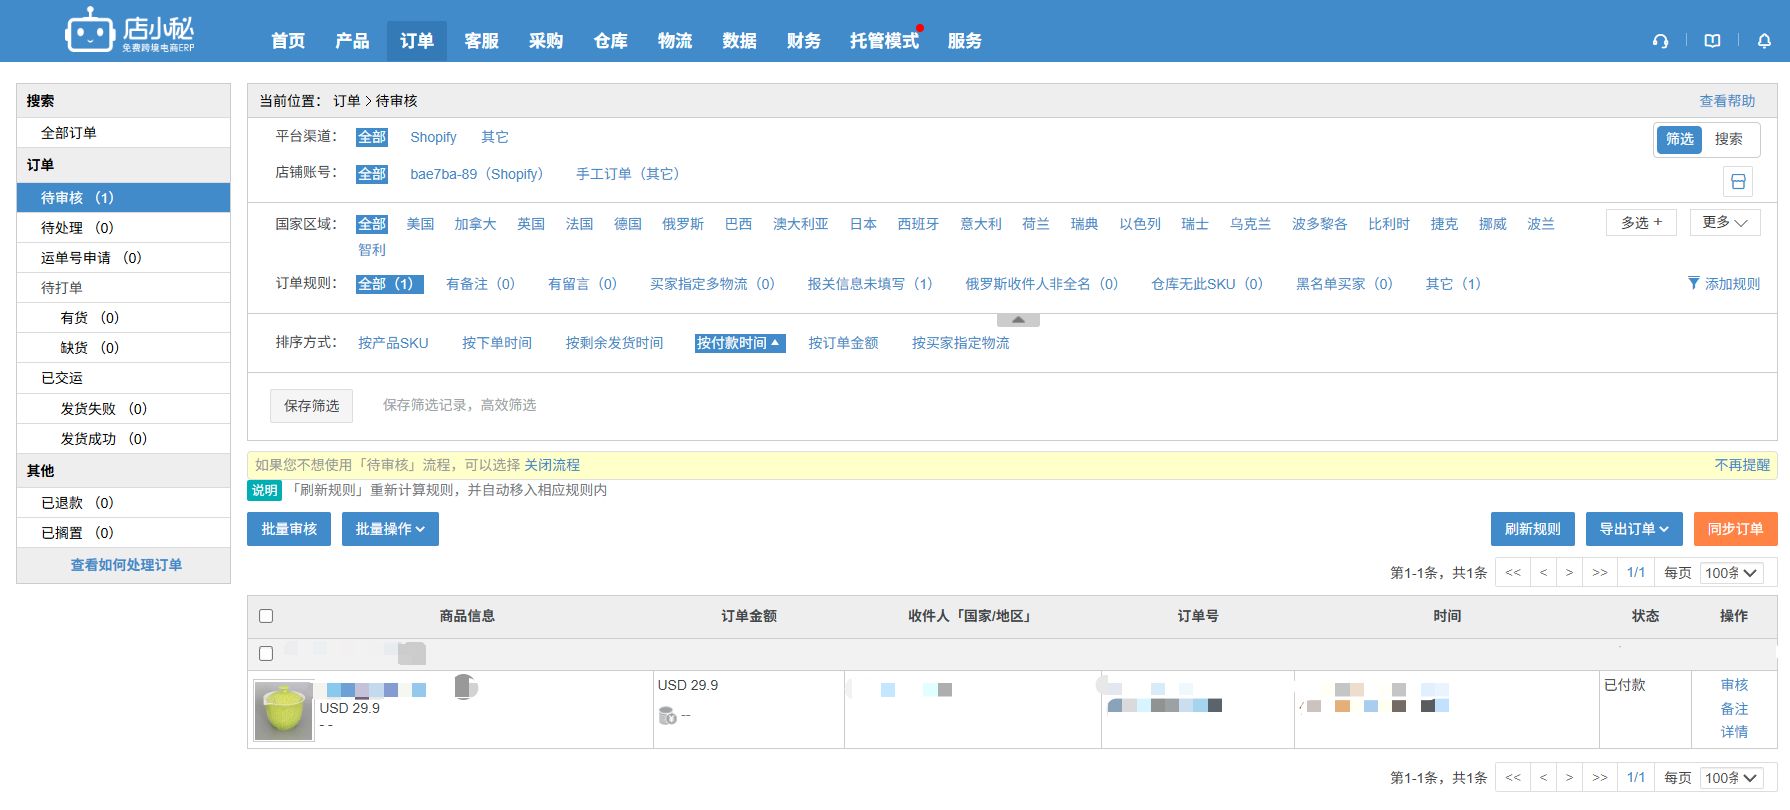This screenshot has width=1790, height=810.
Task: Open the 财务 menu
Action: point(804,41)
